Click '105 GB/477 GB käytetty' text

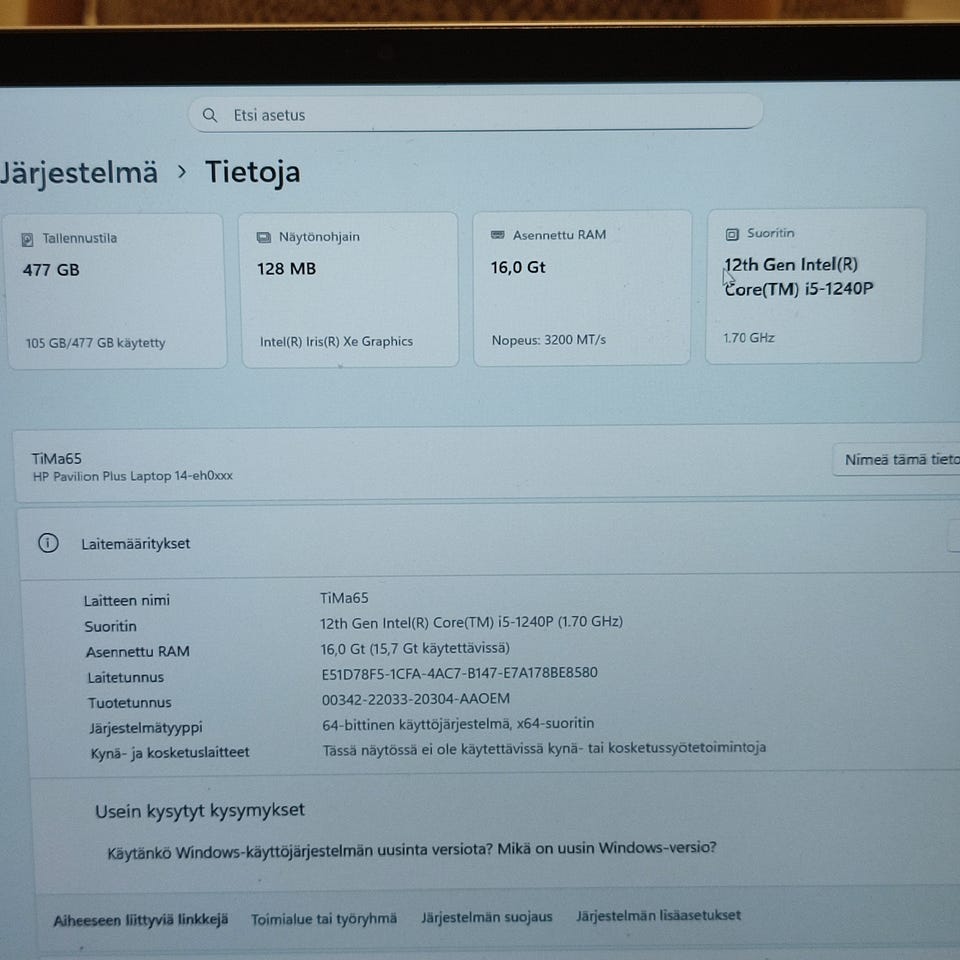point(96,343)
